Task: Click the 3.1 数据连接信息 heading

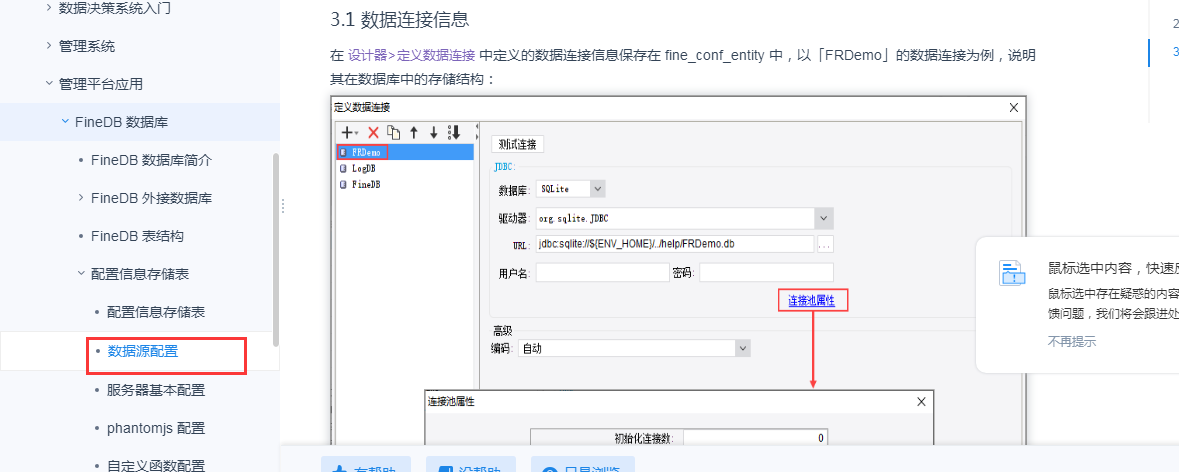Action: [x=400, y=19]
